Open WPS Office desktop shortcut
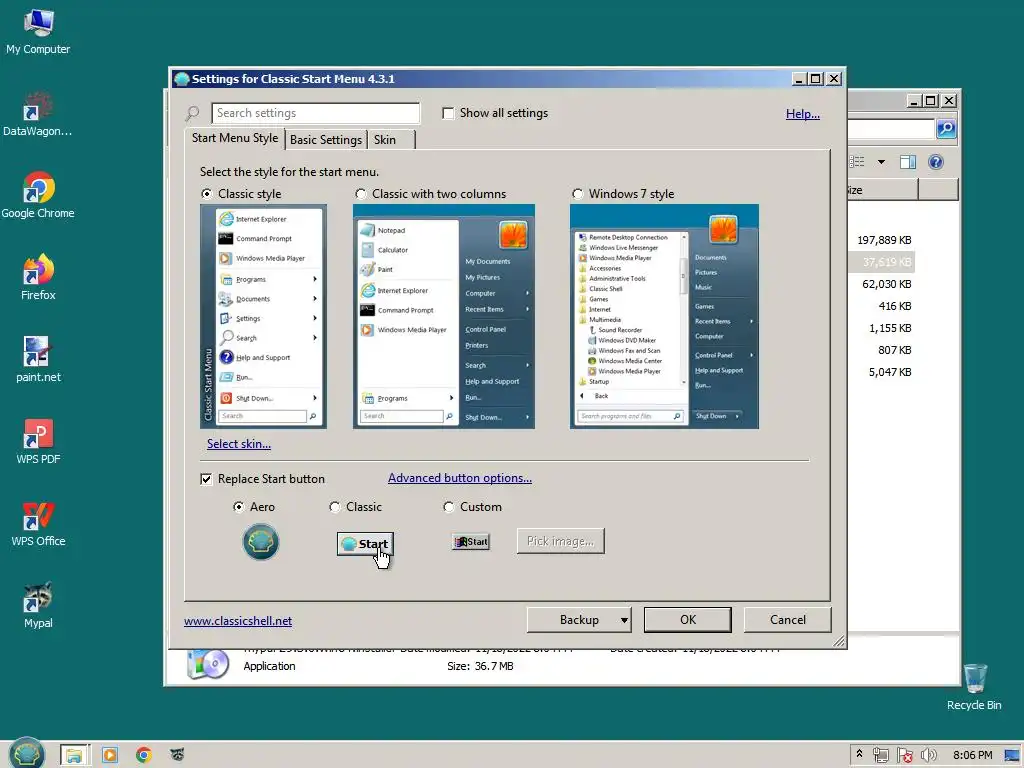Image resolution: width=1024 pixels, height=768 pixels. (38, 524)
